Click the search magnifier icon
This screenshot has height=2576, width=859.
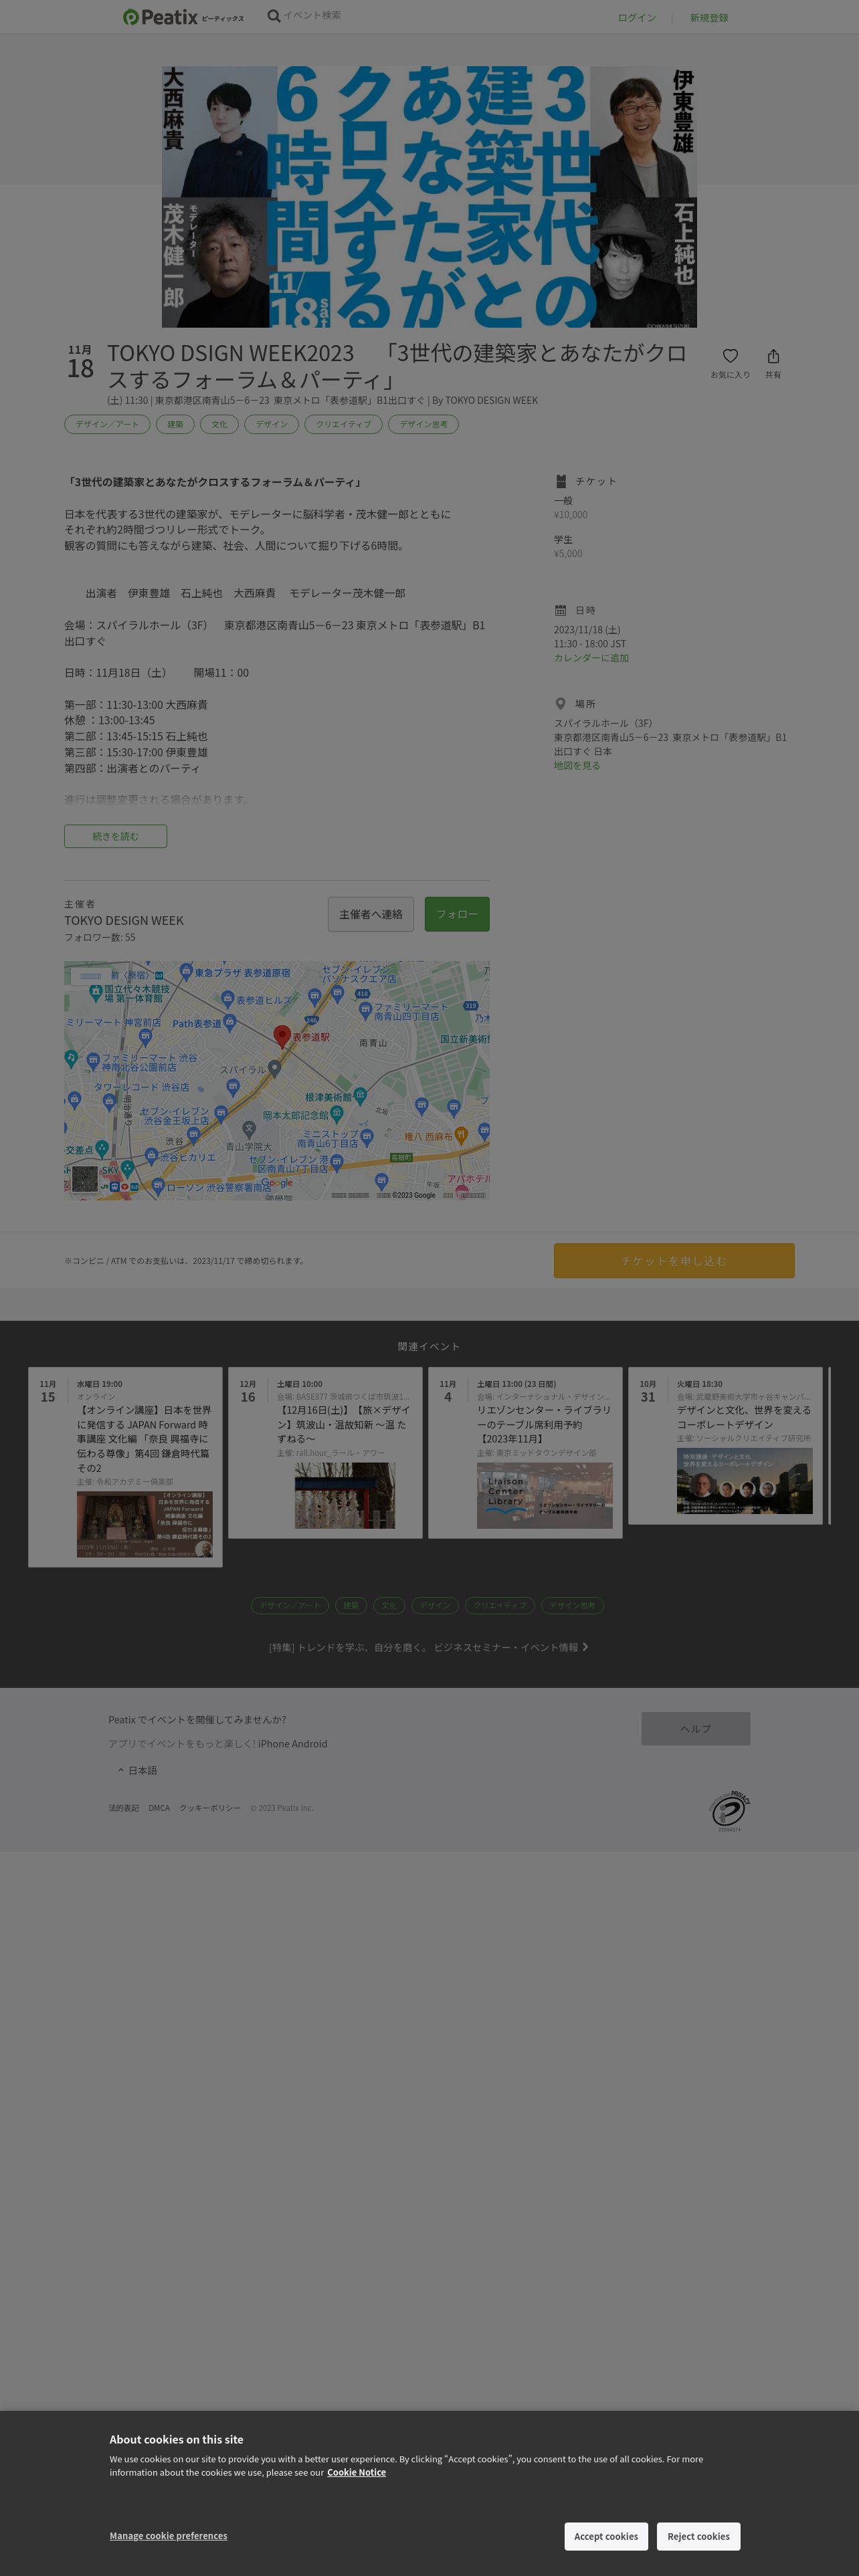click(x=273, y=16)
